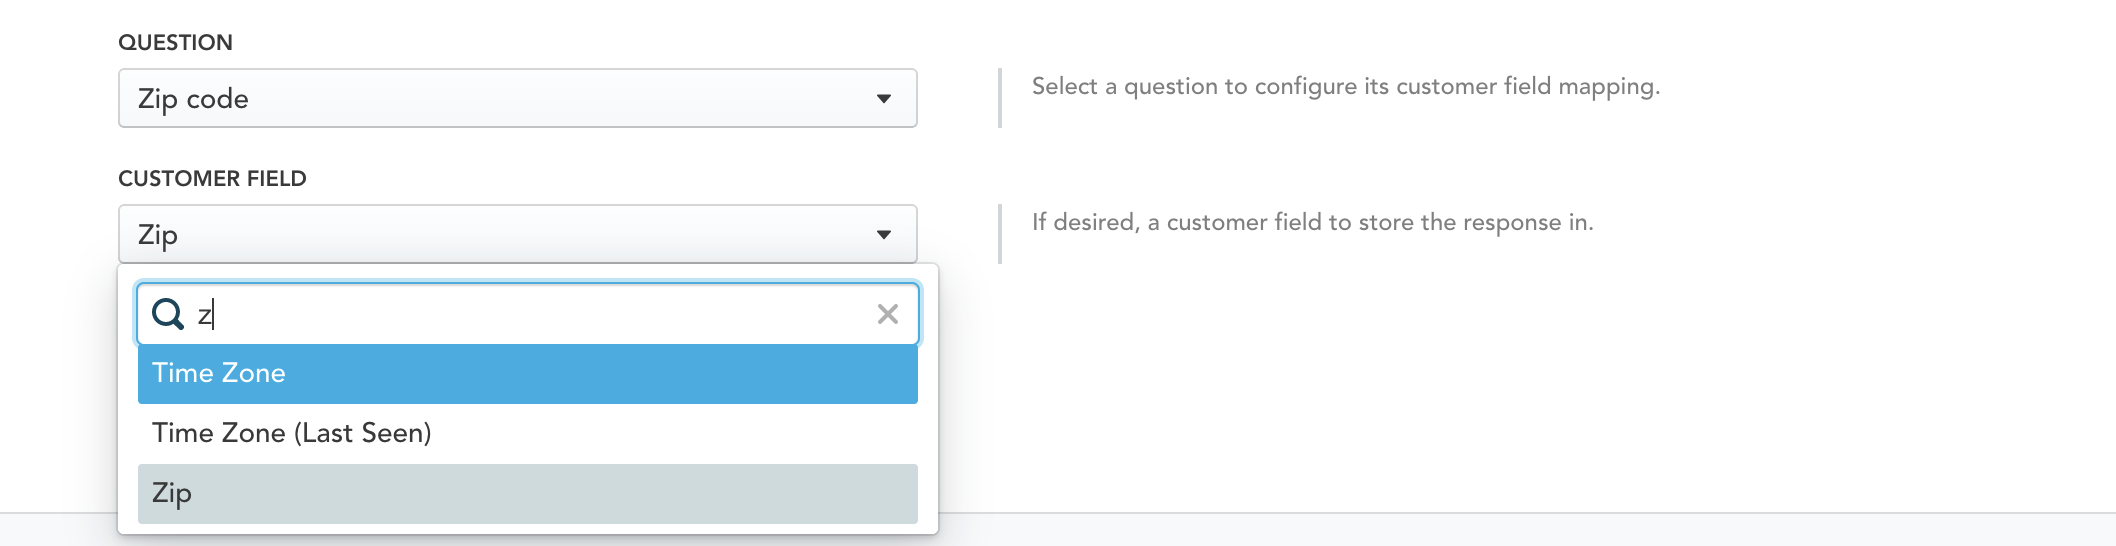Screen dimensions: 2116x546
Task: Focus the dropdown search input field
Action: [x=530, y=314]
